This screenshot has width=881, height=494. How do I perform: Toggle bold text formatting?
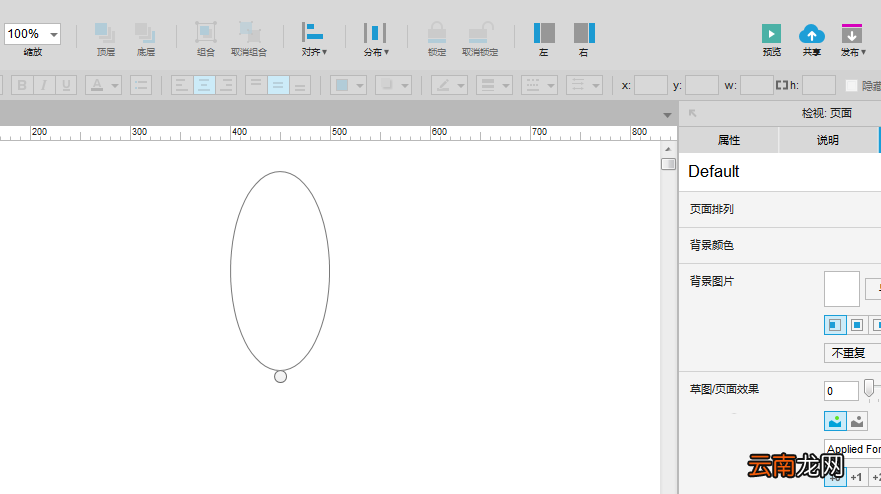click(22, 85)
